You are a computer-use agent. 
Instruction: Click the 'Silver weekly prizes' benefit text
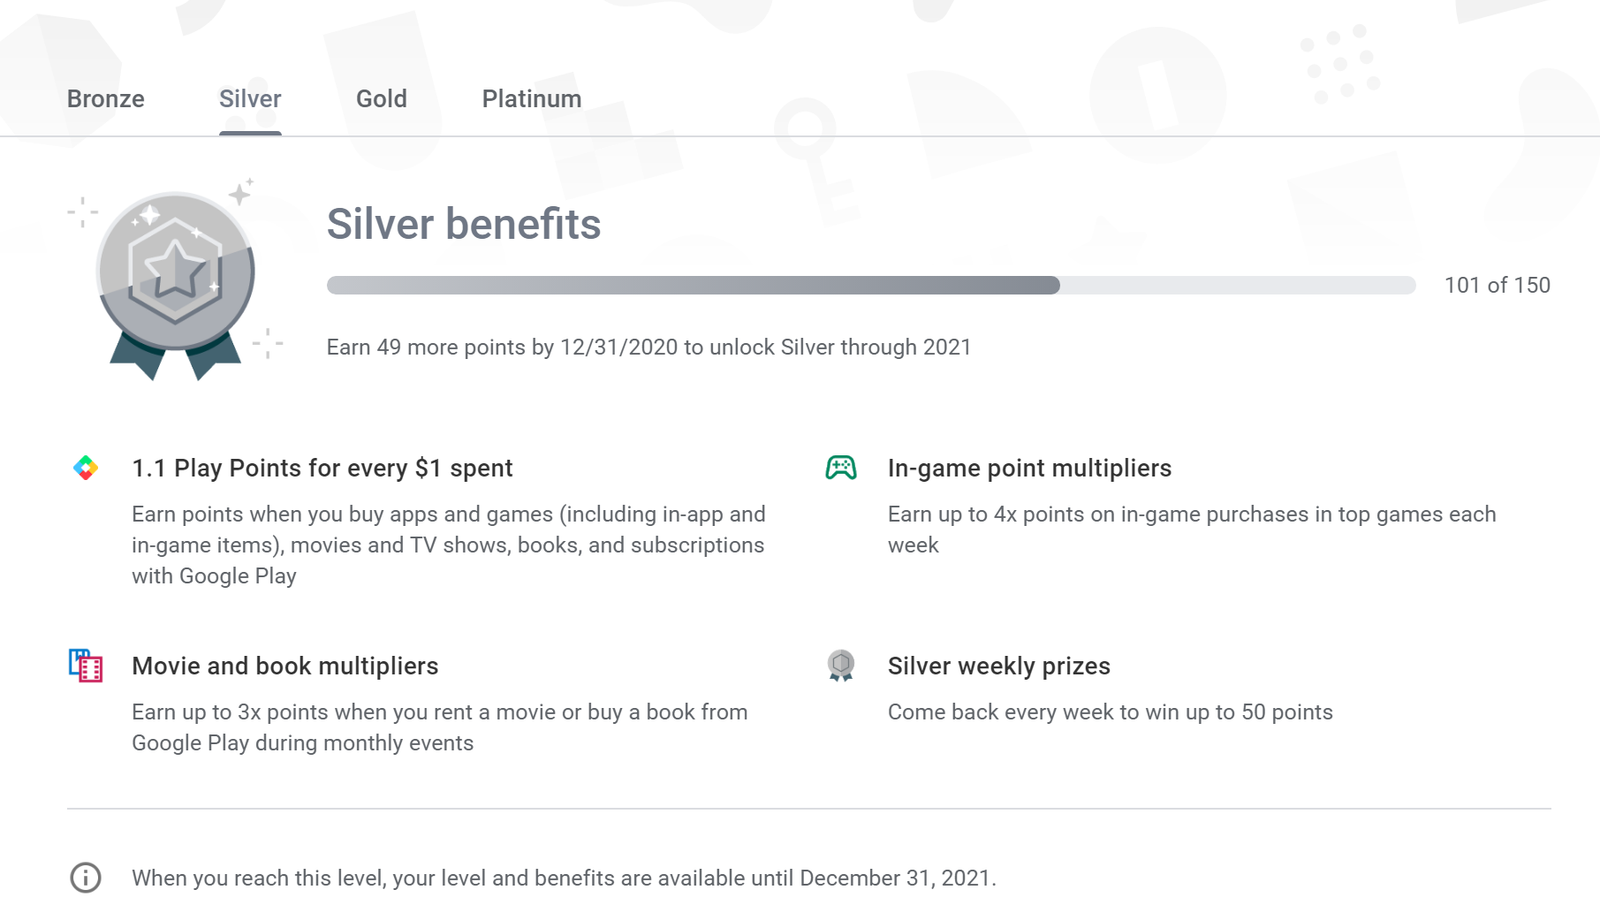click(998, 666)
